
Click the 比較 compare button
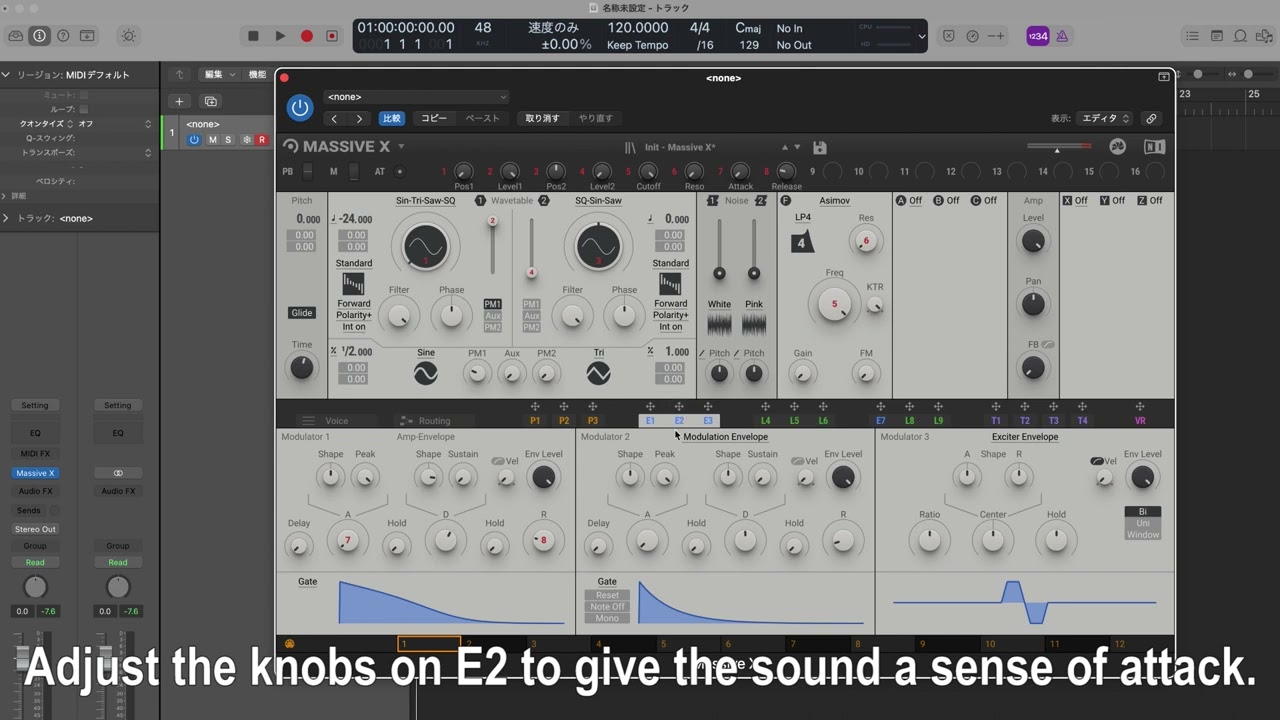click(x=392, y=118)
